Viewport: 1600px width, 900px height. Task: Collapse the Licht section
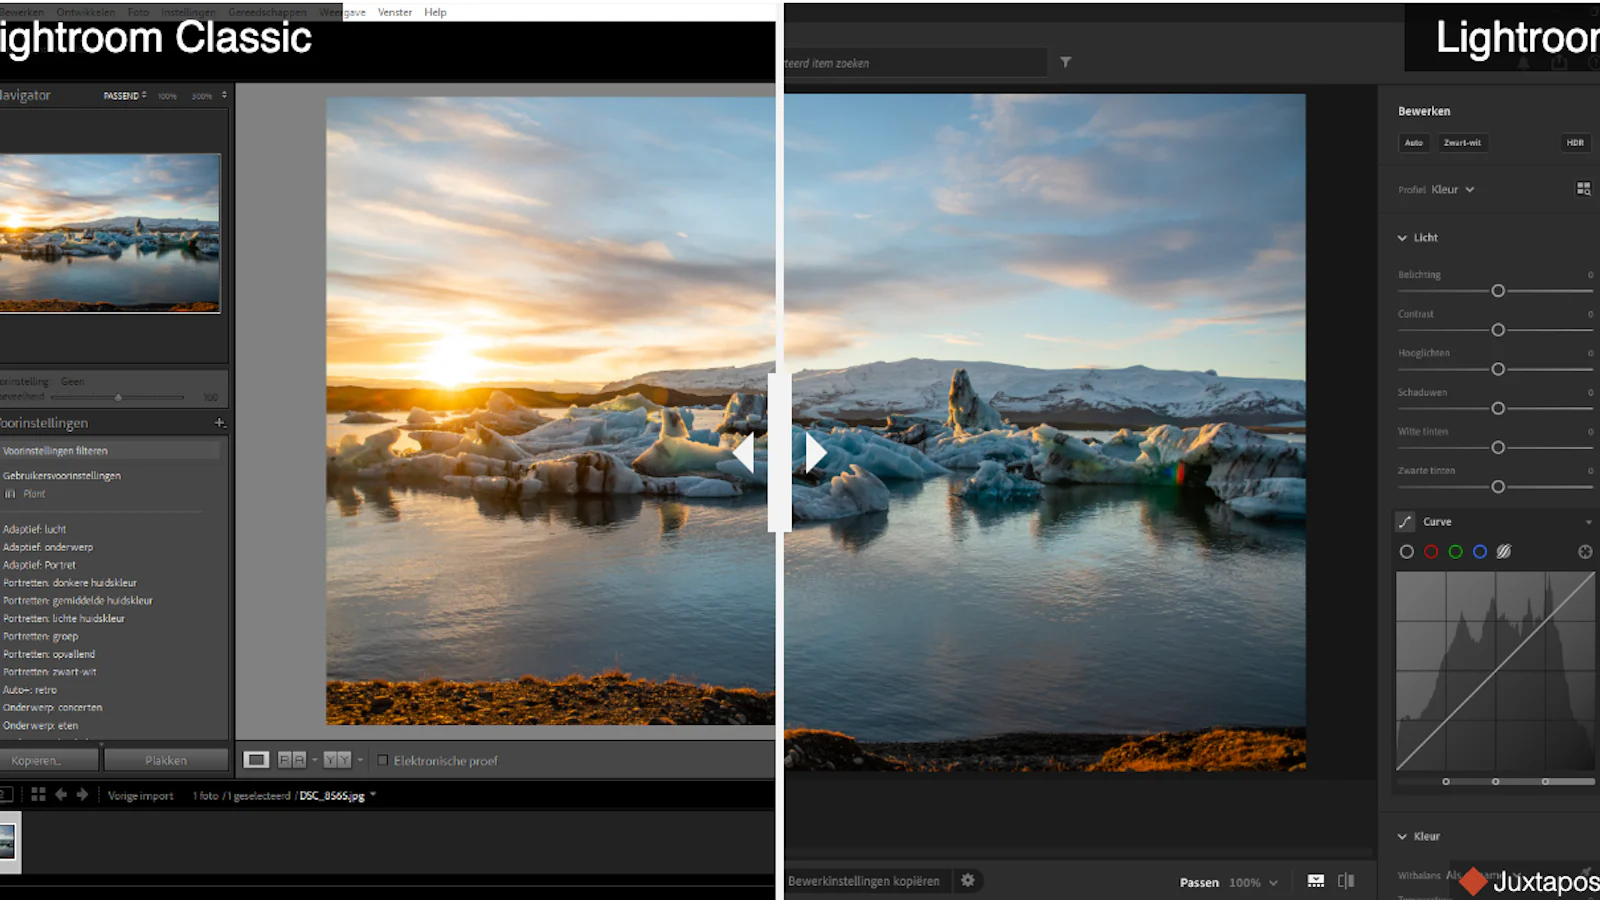coord(1402,238)
